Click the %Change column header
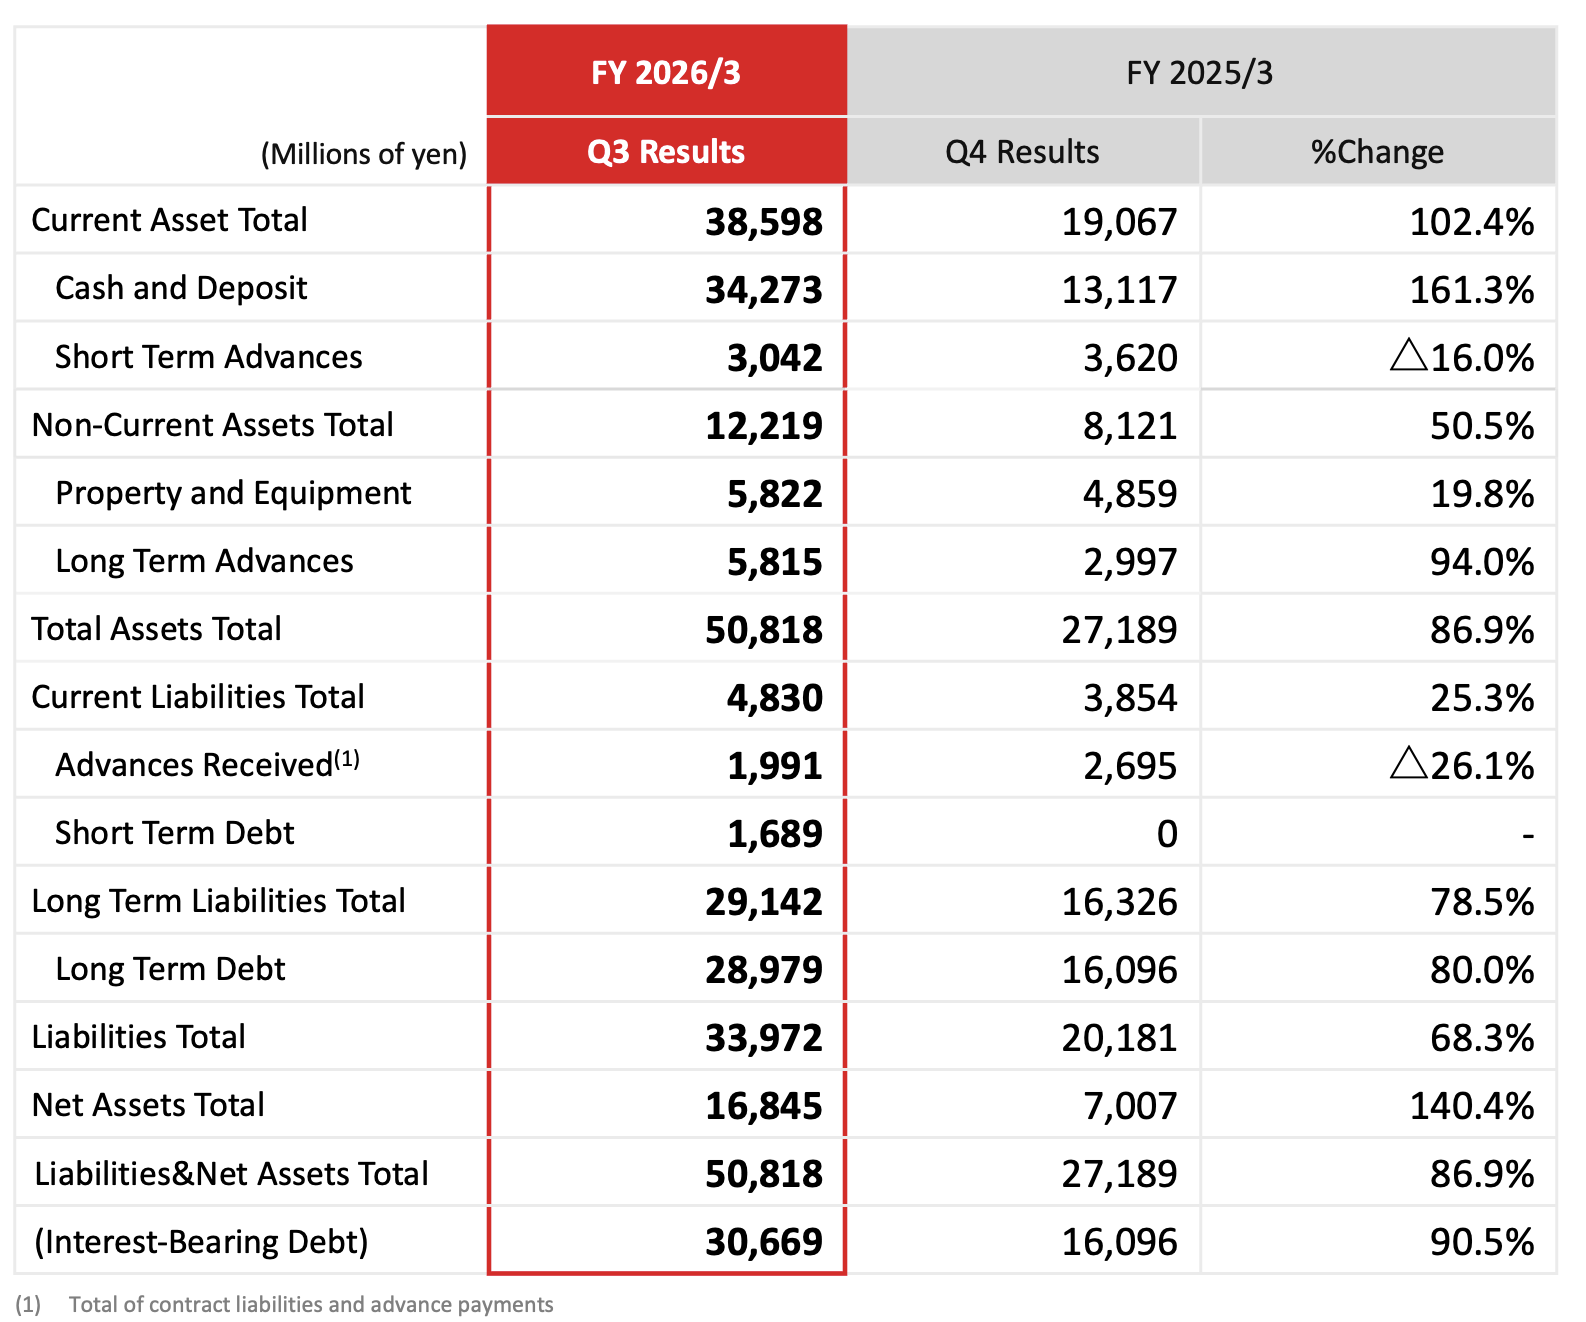 click(1377, 152)
